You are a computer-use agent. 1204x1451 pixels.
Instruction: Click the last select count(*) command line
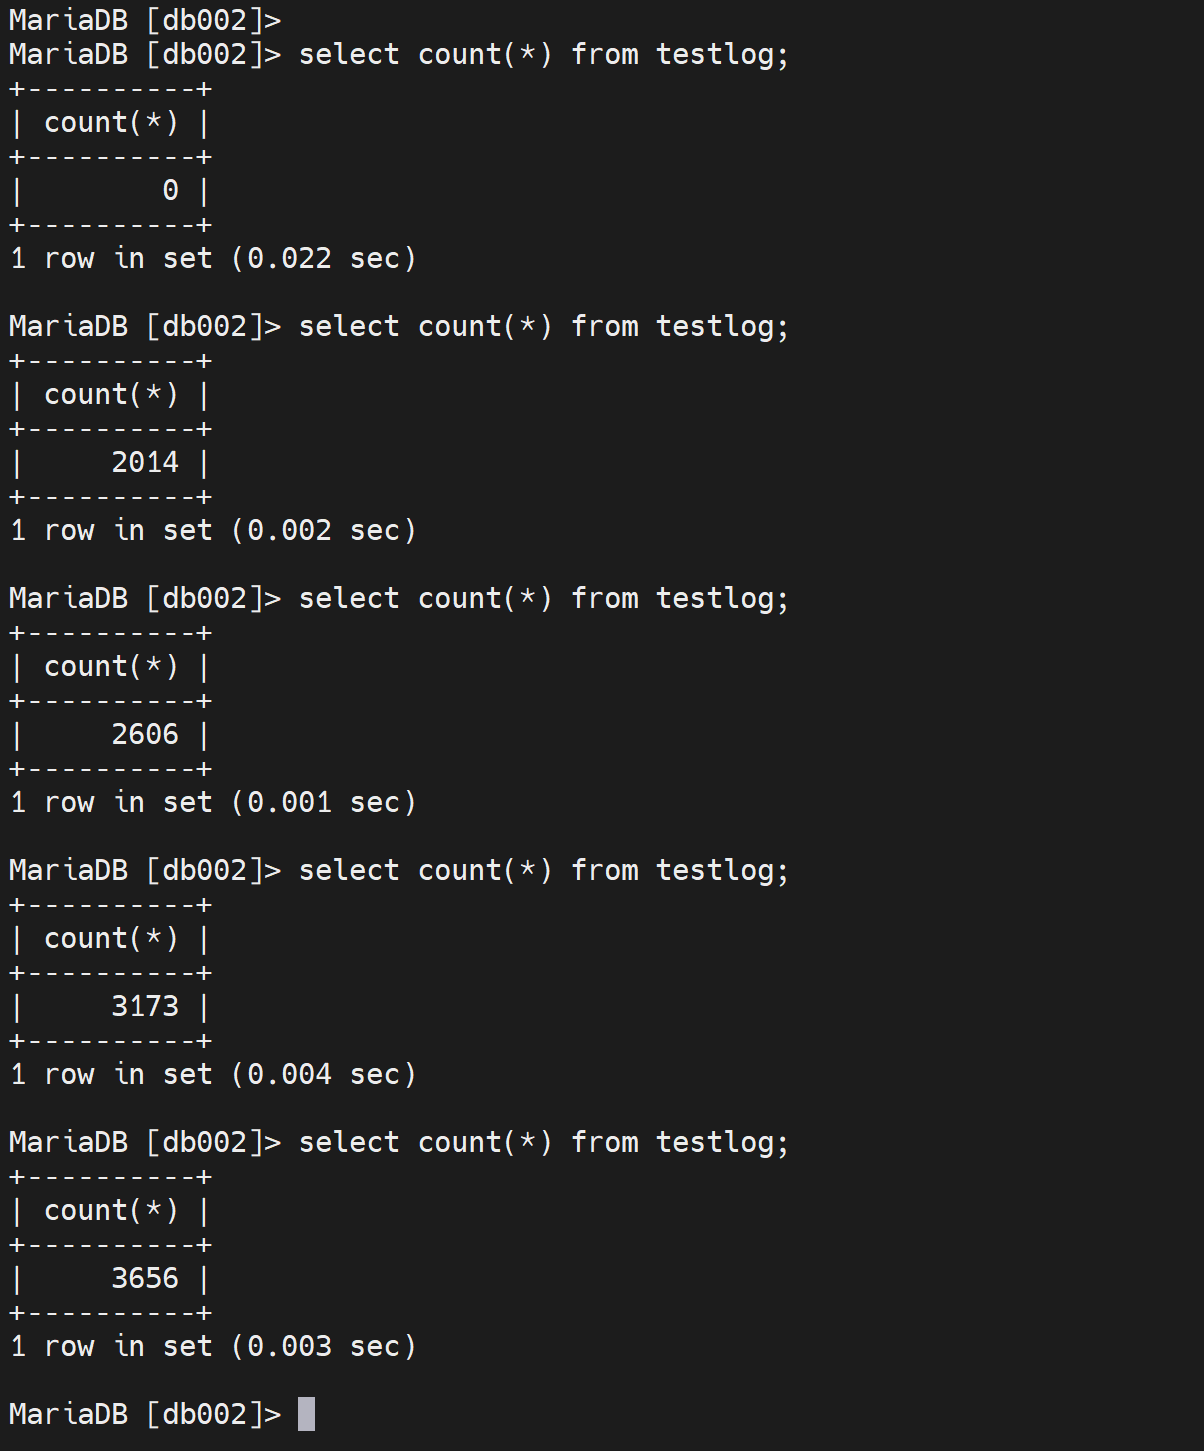click(x=543, y=1142)
